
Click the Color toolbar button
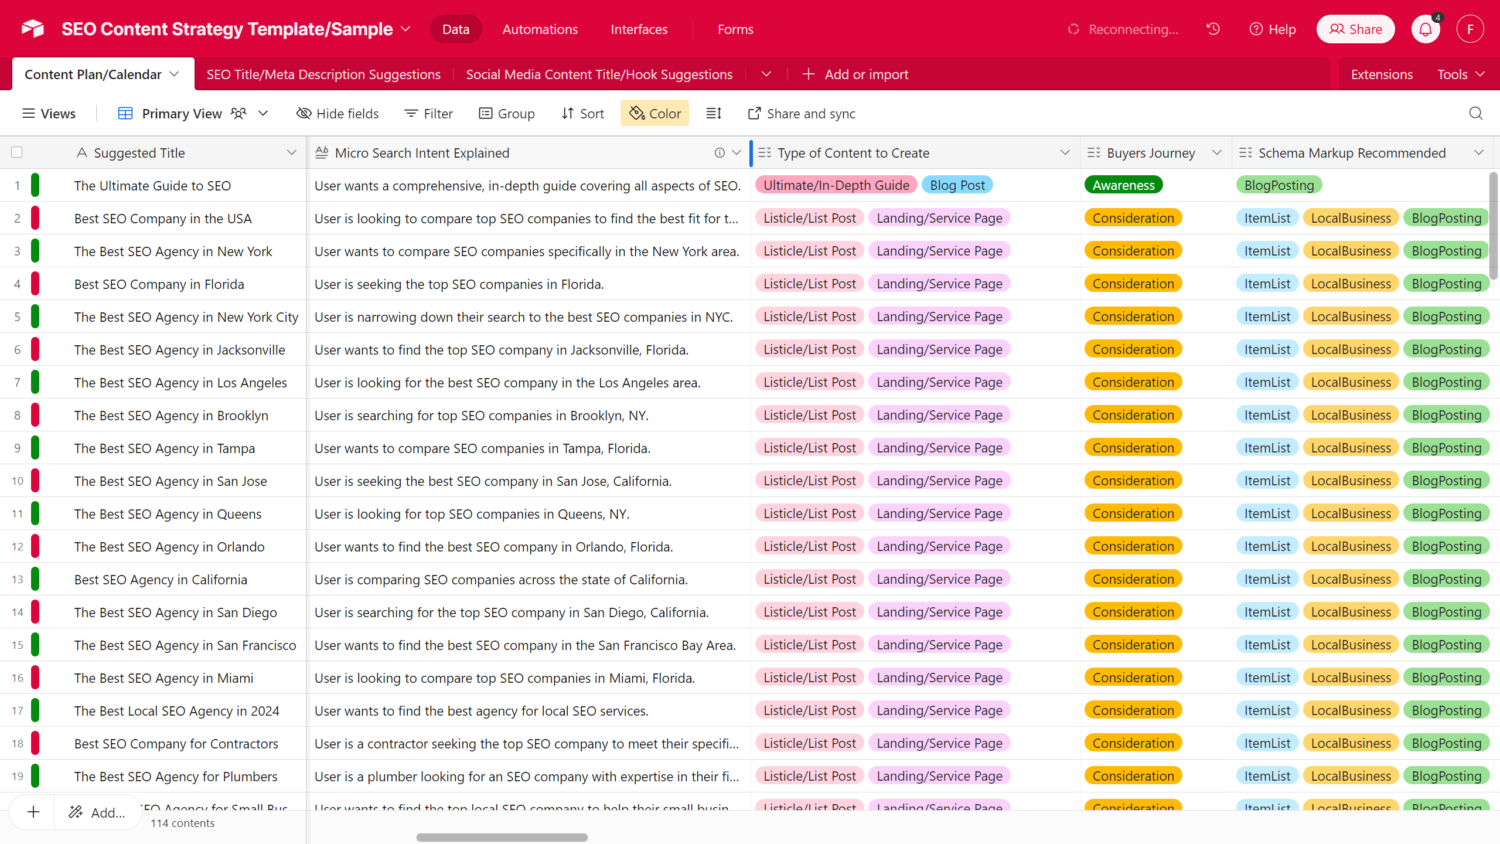[655, 114]
